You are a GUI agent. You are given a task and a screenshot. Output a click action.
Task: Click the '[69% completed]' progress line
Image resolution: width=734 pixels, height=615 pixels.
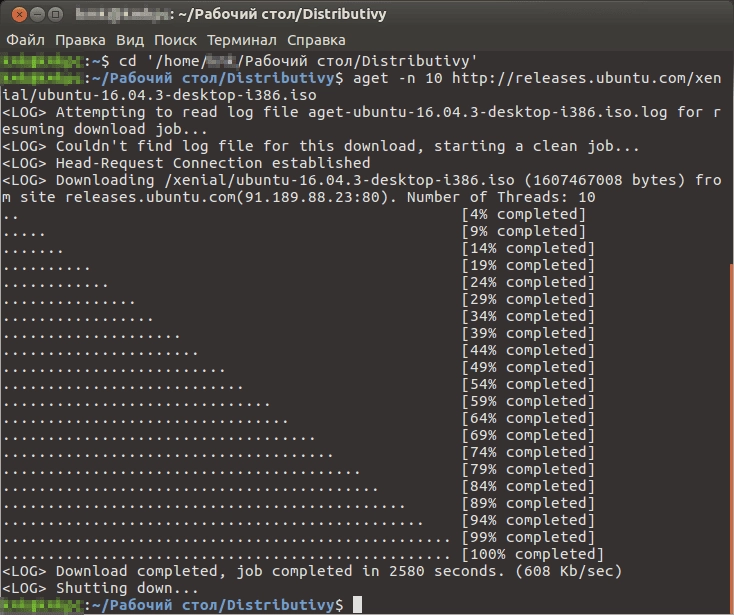[x=298, y=435]
